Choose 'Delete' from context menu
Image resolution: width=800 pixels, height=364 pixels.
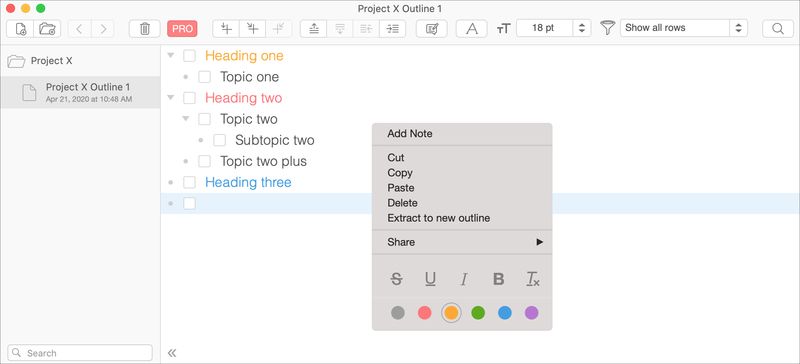click(x=462, y=203)
